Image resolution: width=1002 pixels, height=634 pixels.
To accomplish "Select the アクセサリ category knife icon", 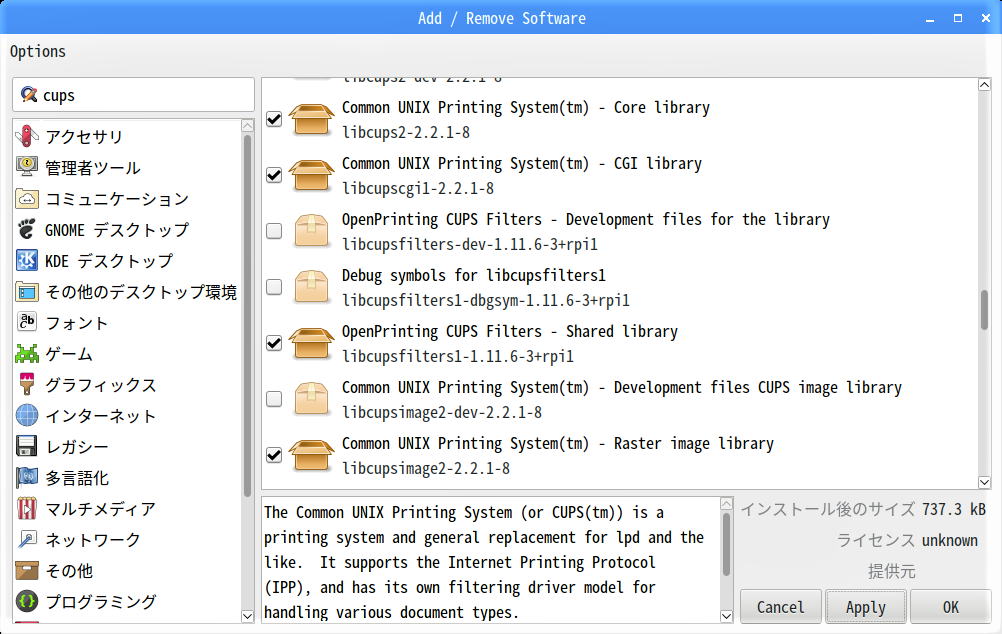I will click(27, 135).
